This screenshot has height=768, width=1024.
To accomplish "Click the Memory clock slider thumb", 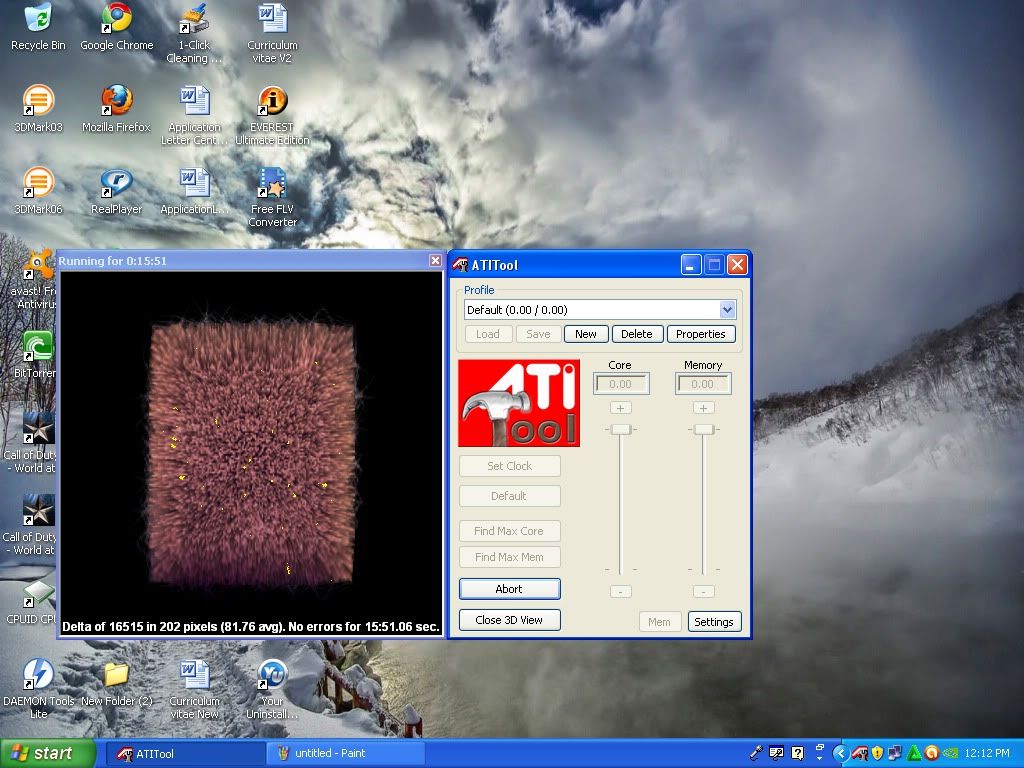I will click(x=703, y=429).
